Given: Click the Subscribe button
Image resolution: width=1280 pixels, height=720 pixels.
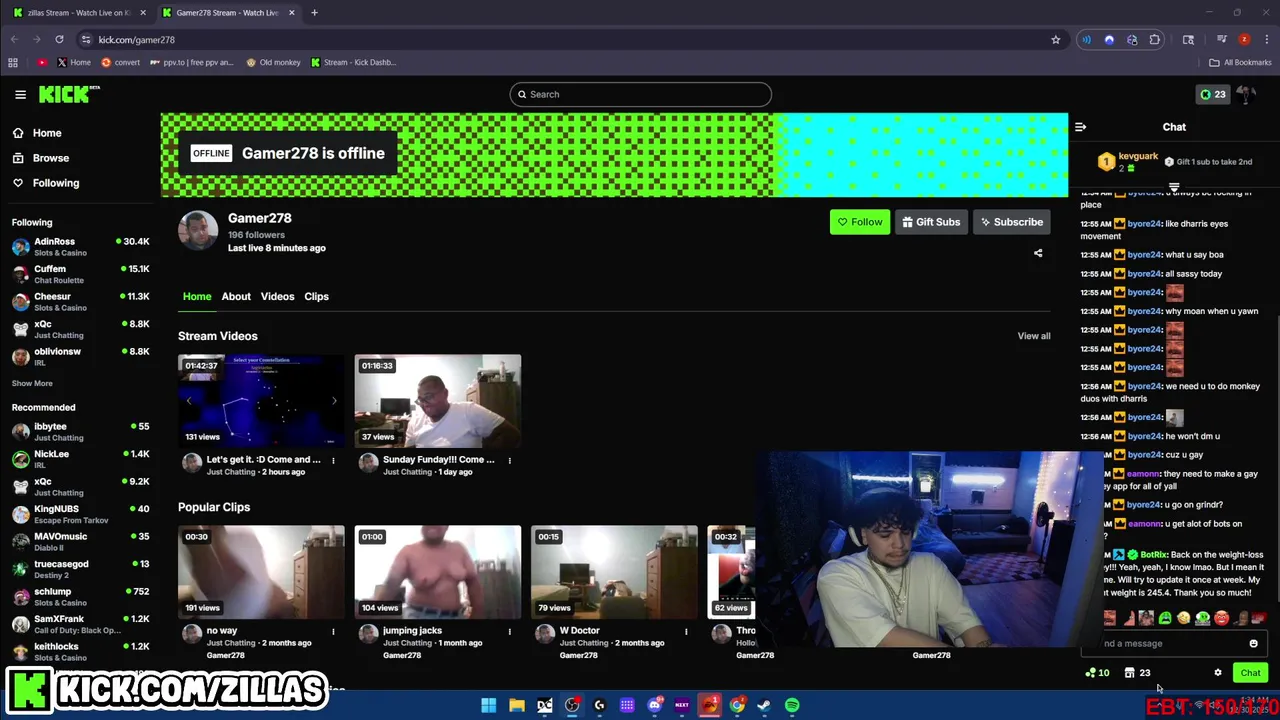Looking at the screenshot, I should pos(1011,222).
